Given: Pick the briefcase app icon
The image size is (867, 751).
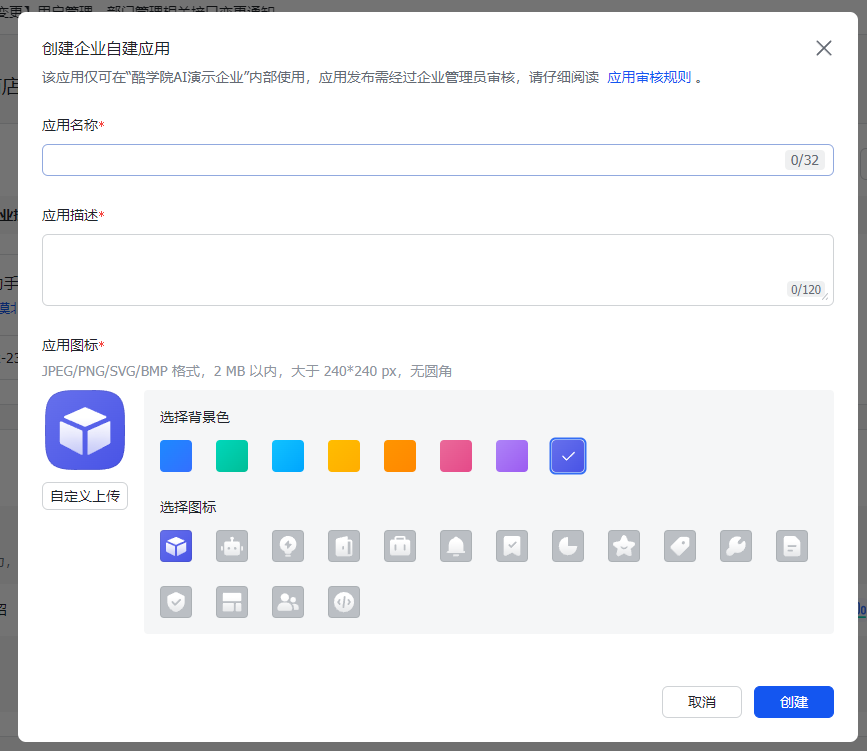Looking at the screenshot, I should coord(400,546).
